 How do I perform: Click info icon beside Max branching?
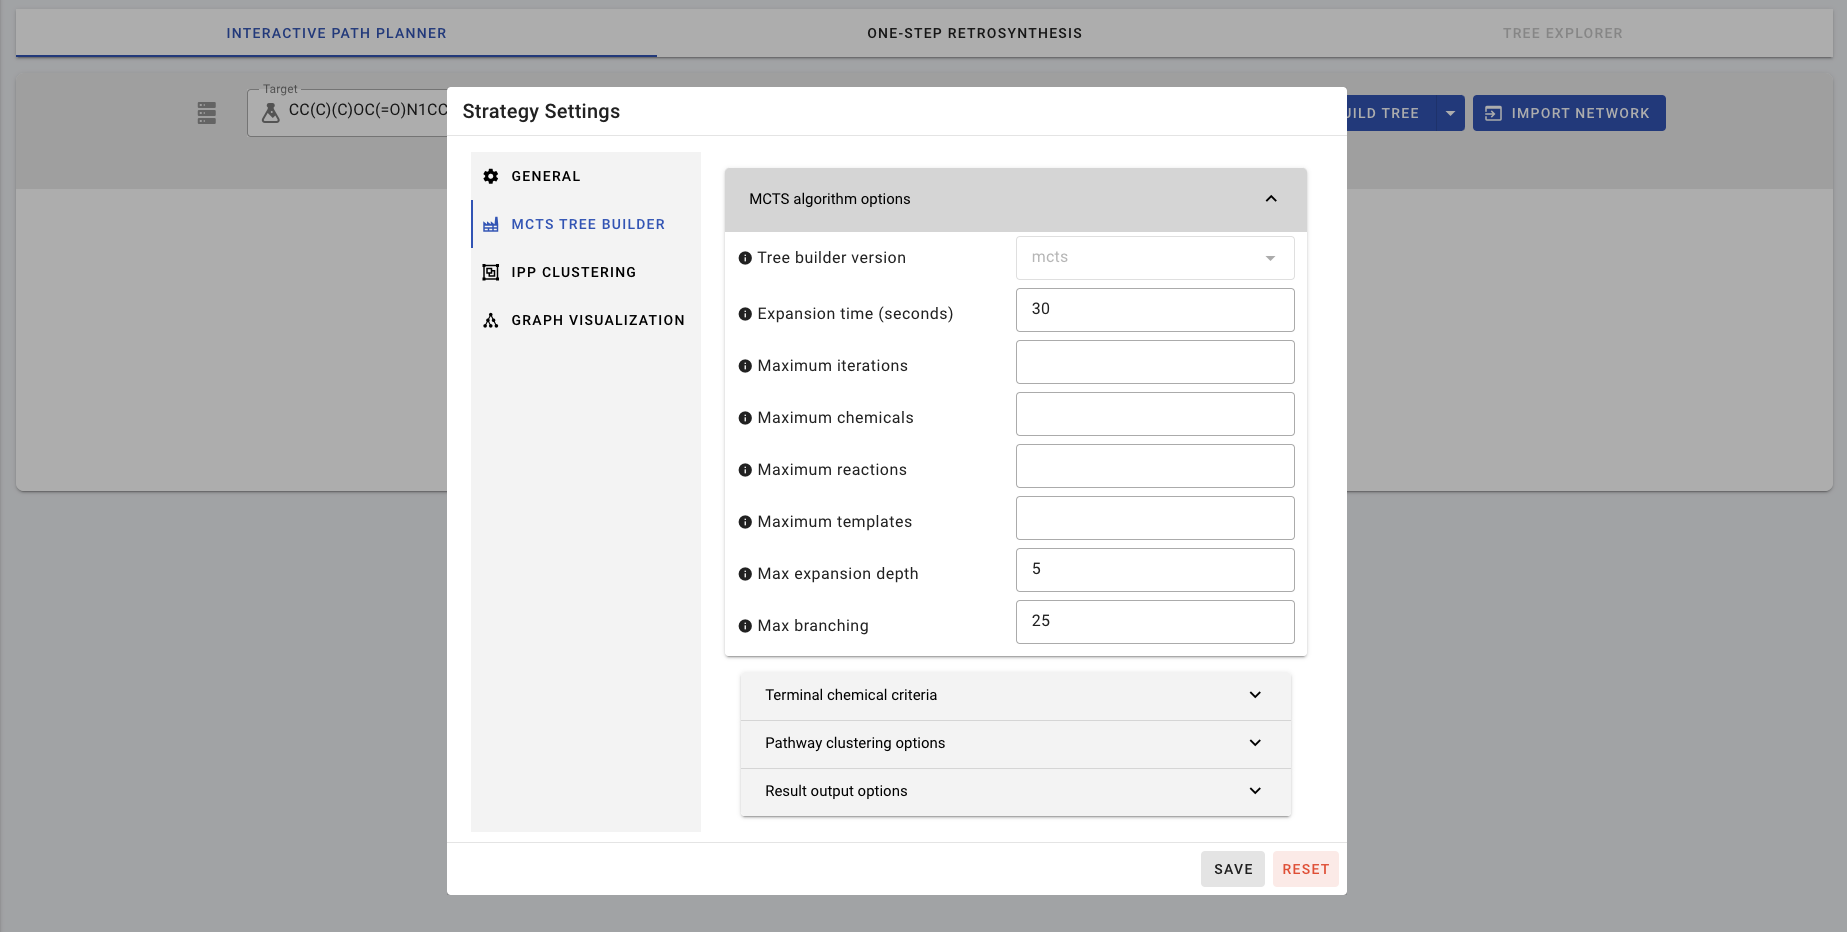tap(745, 626)
